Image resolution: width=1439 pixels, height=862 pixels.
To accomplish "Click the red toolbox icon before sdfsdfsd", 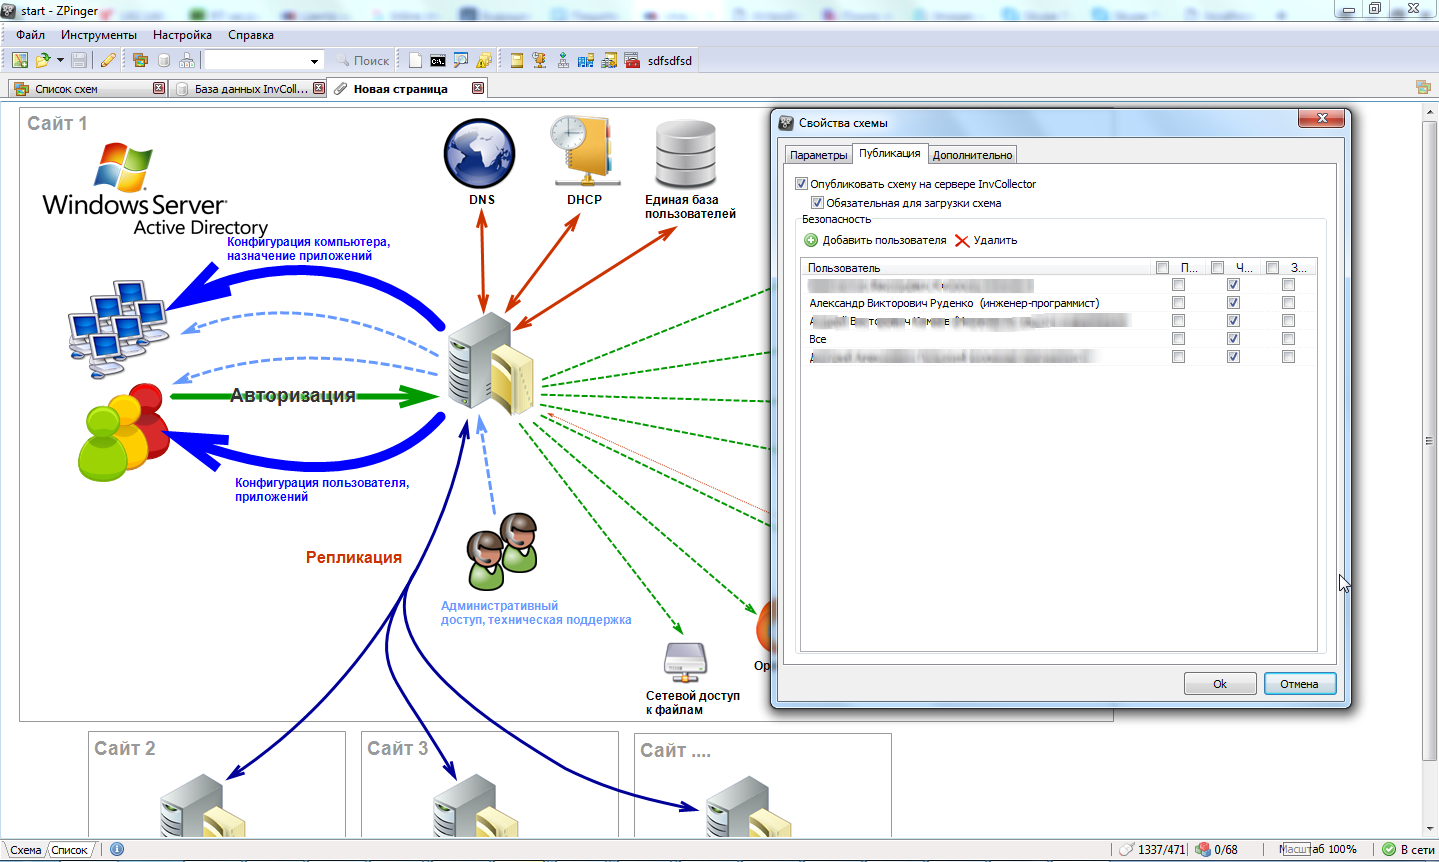I will click(632, 61).
